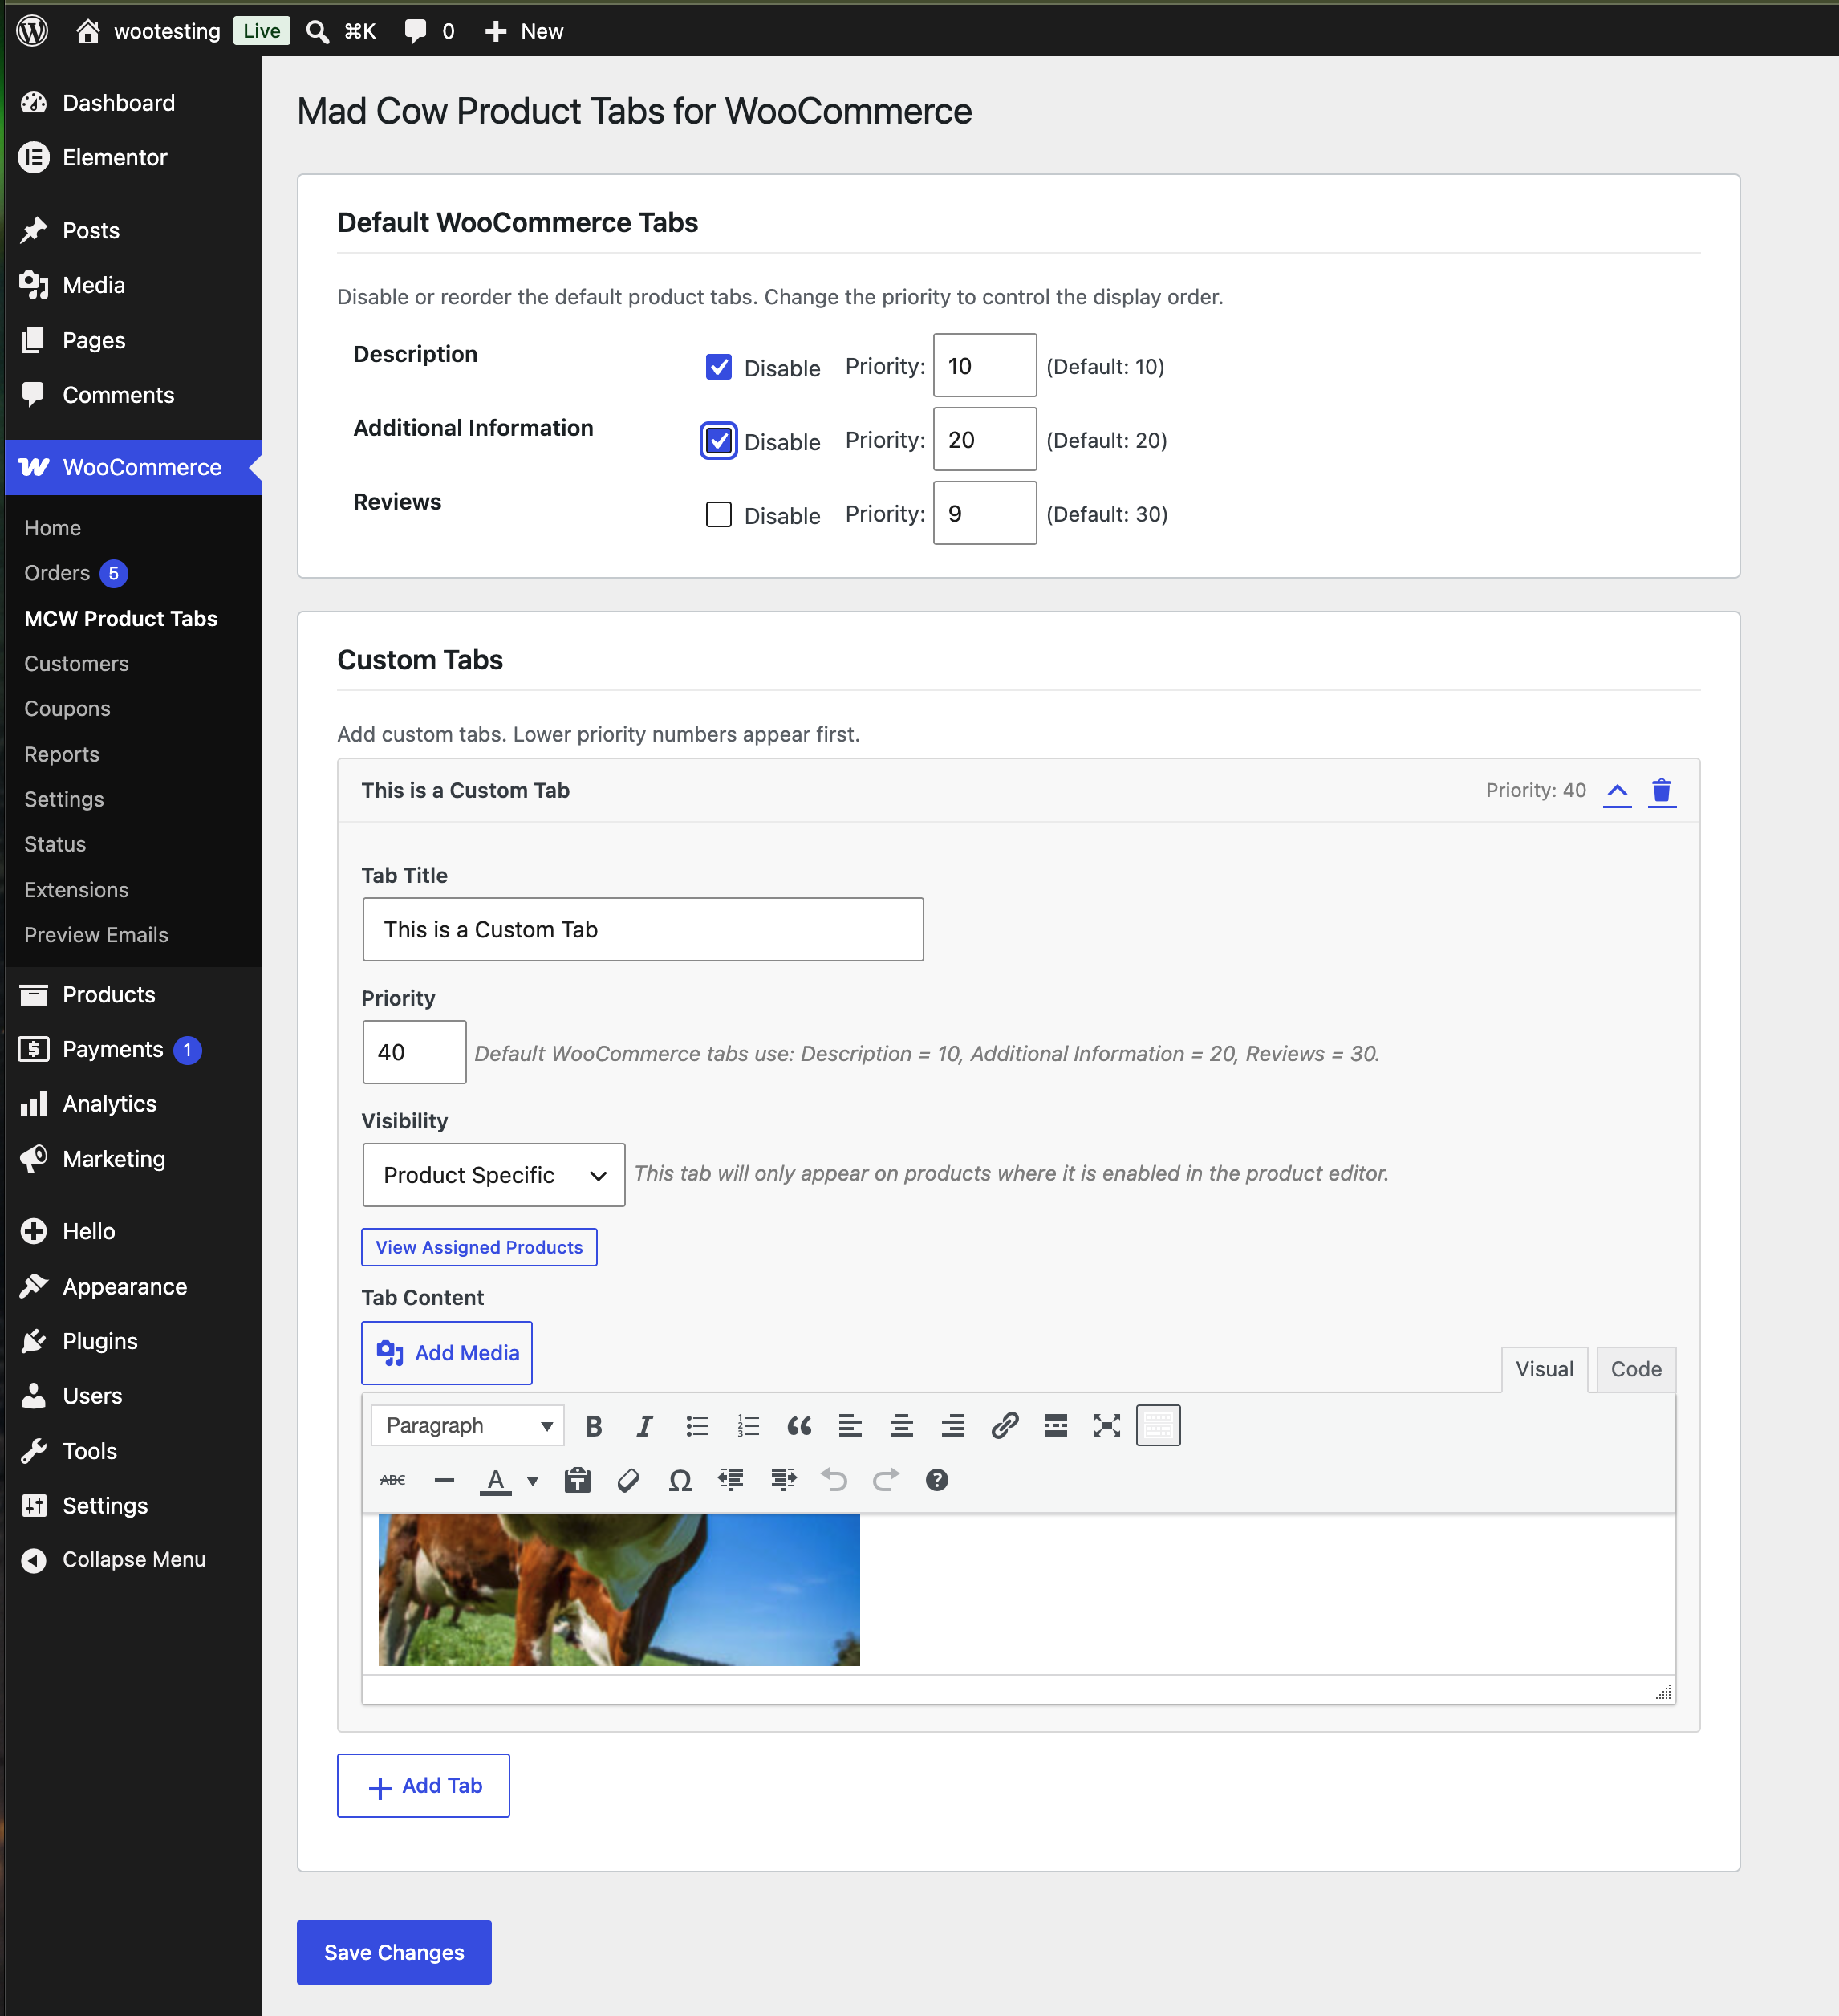Apply italic formatting in editor
The width and height of the screenshot is (1839, 2016).
coord(645,1426)
